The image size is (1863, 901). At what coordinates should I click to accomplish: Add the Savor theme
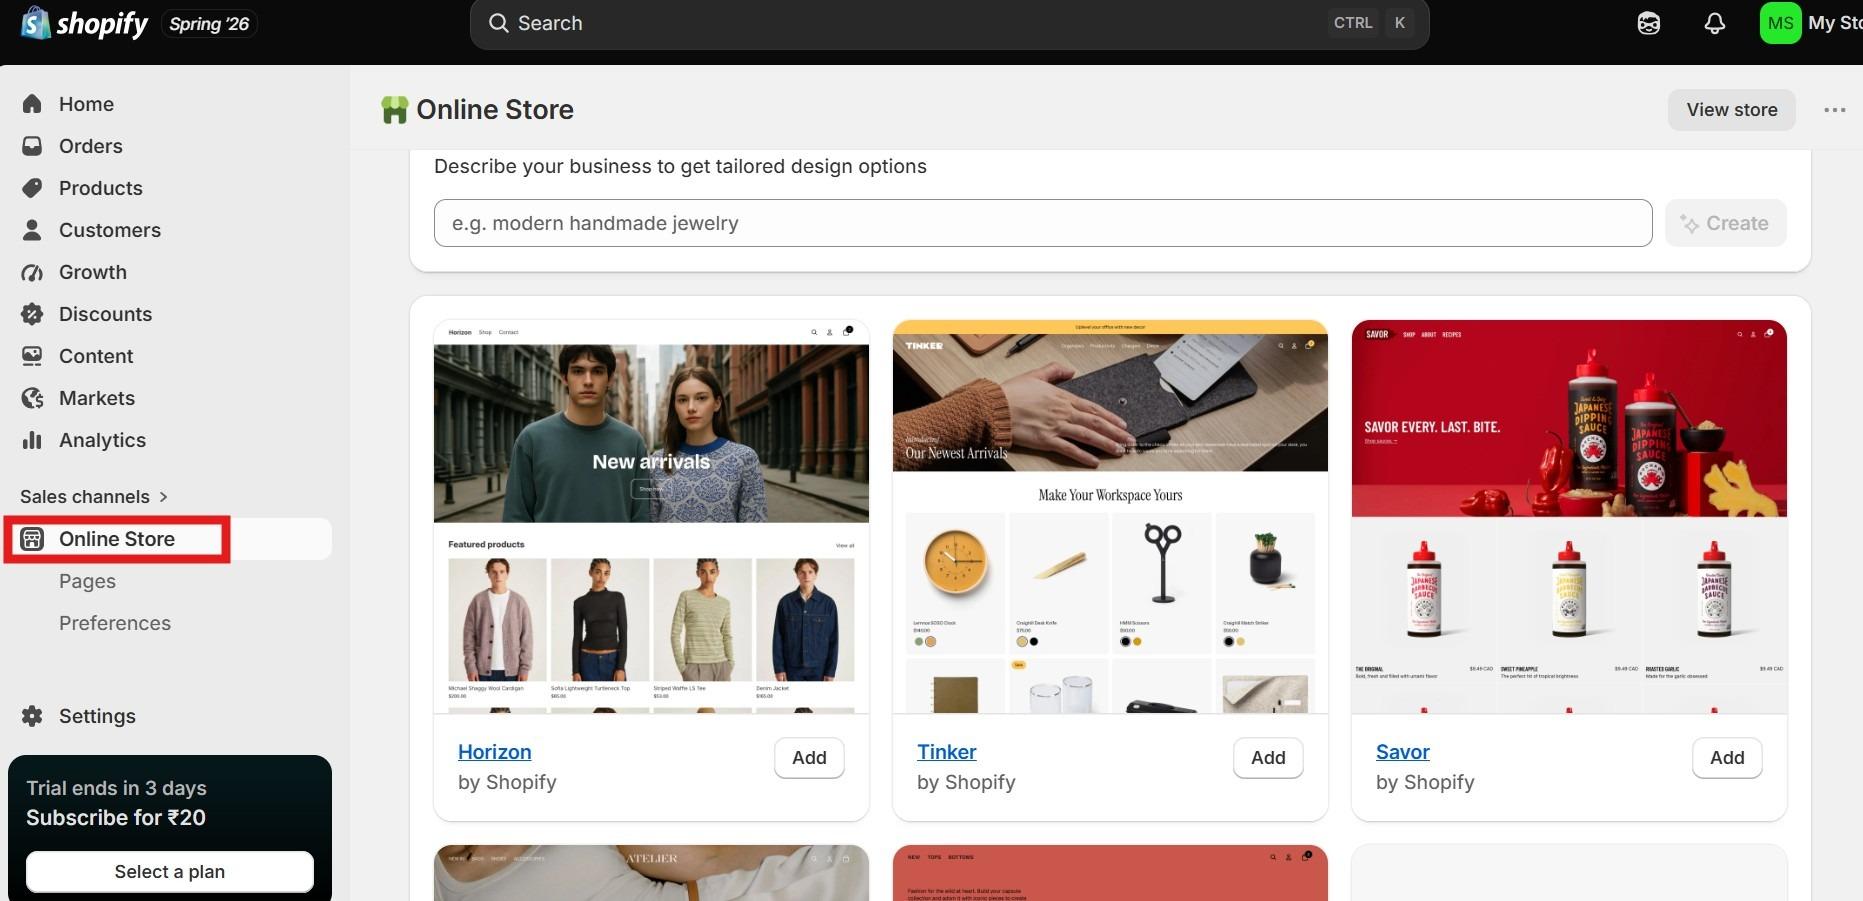coord(1727,758)
